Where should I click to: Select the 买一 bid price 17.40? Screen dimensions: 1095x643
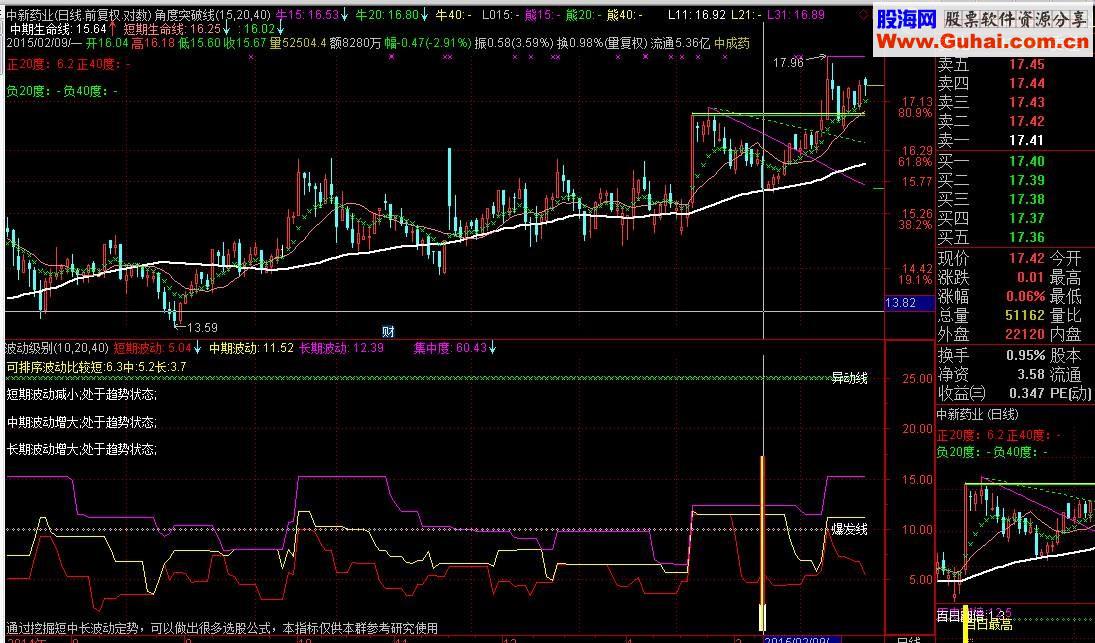click(x=1027, y=161)
